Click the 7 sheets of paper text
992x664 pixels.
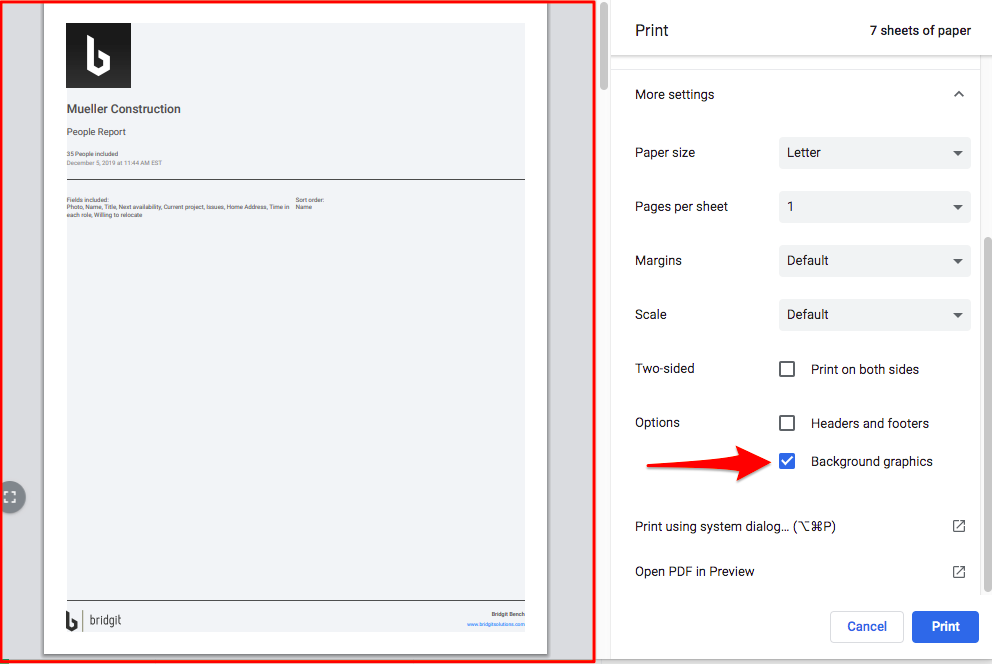coord(920,30)
